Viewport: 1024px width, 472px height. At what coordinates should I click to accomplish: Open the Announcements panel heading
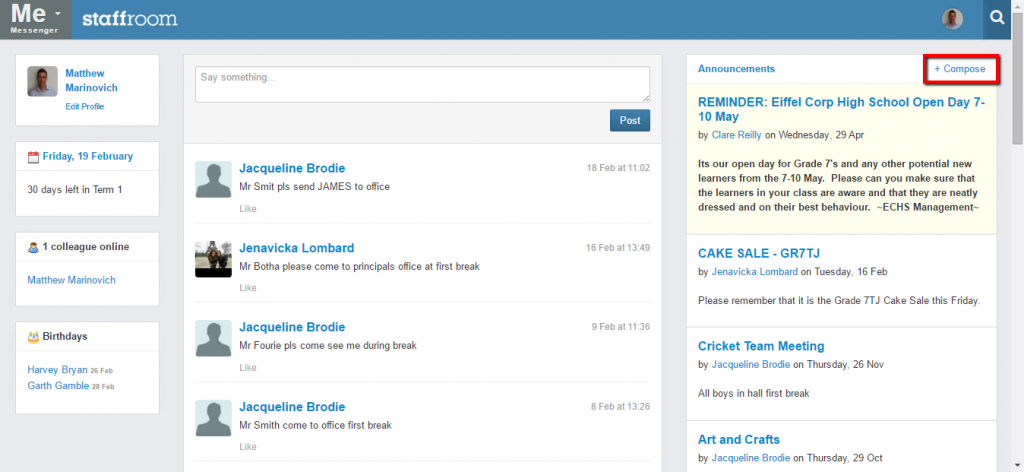click(736, 69)
